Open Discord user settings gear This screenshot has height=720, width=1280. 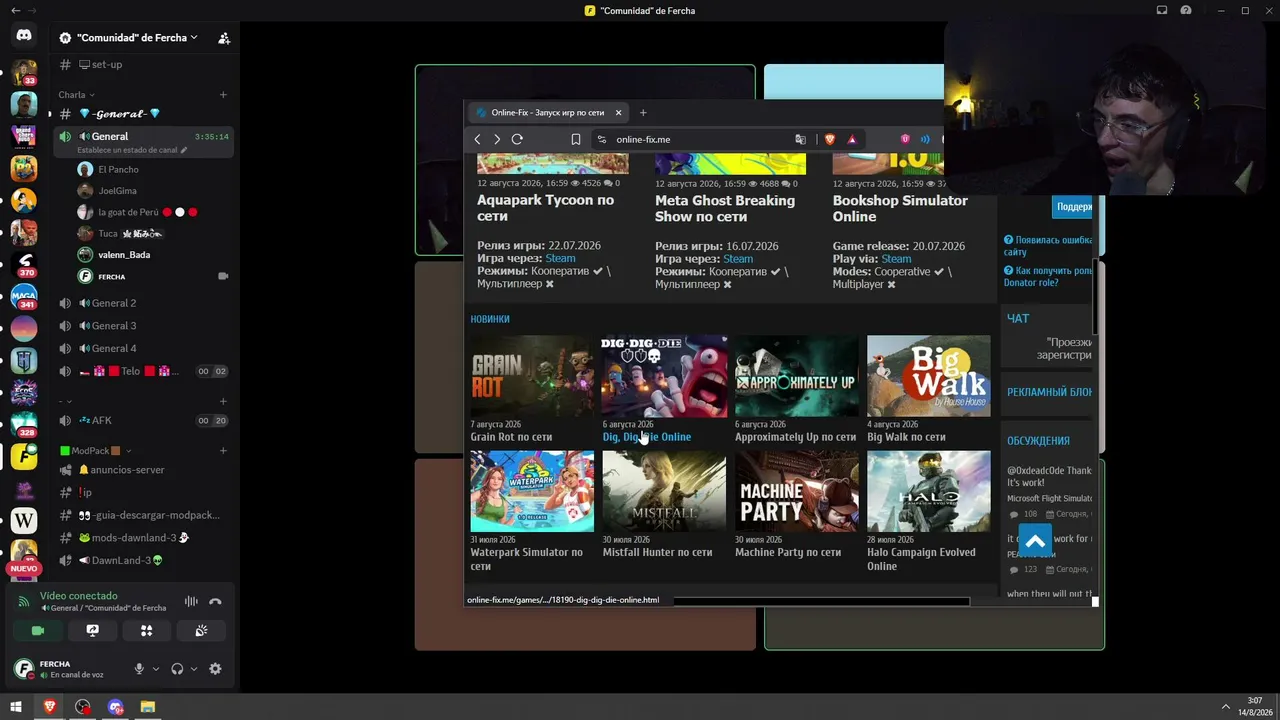coord(215,669)
